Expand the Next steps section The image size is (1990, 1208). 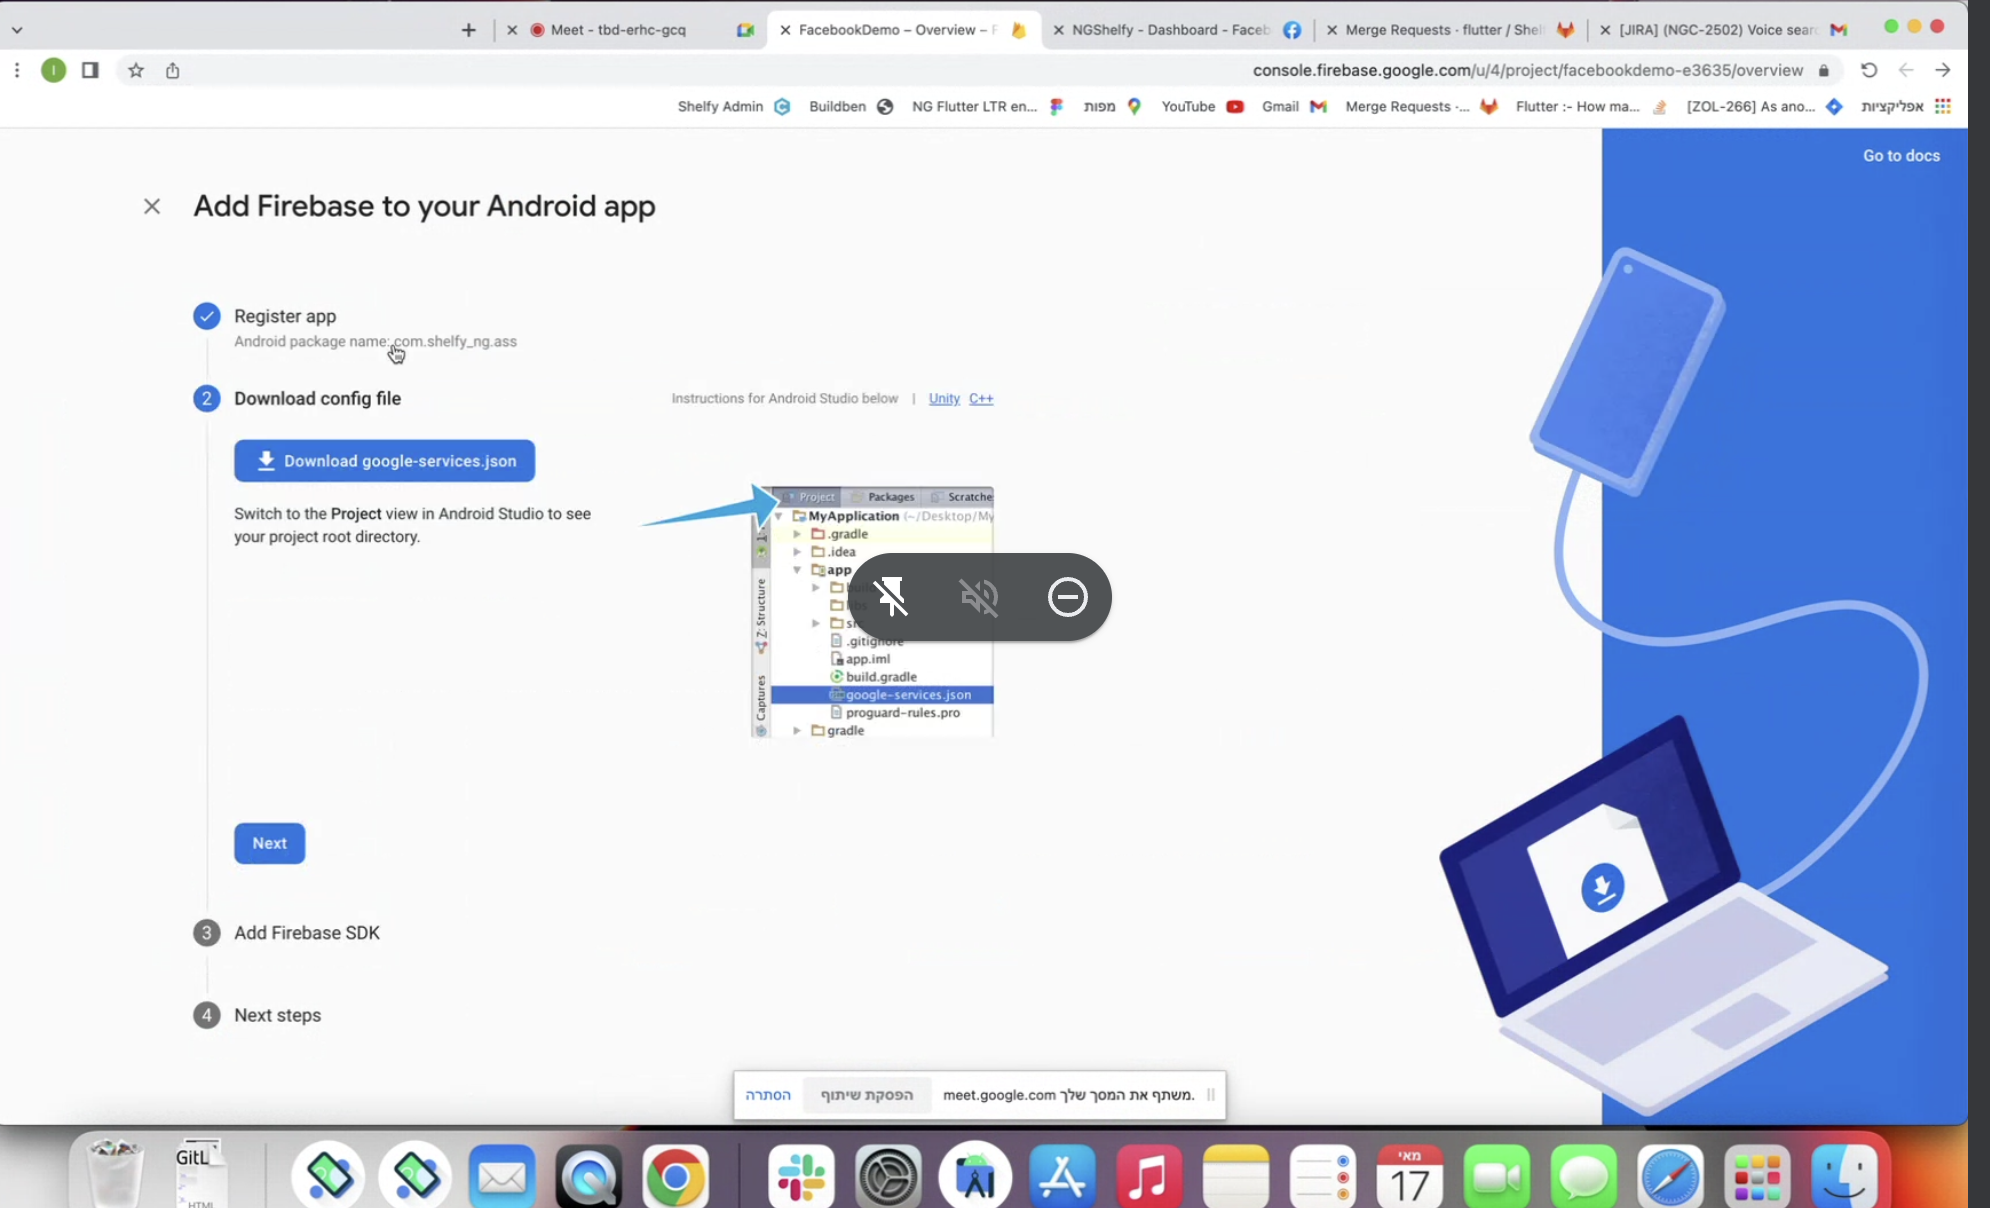tap(277, 1015)
